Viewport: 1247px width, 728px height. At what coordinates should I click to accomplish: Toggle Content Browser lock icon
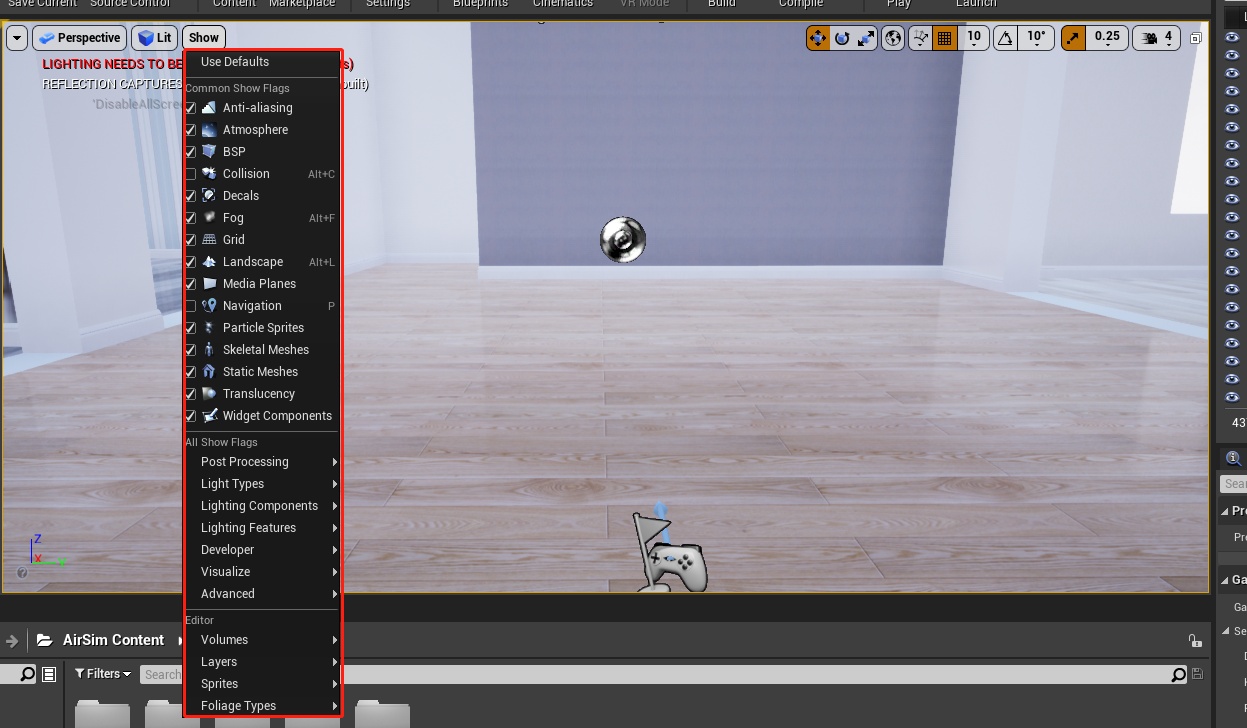pos(1195,641)
